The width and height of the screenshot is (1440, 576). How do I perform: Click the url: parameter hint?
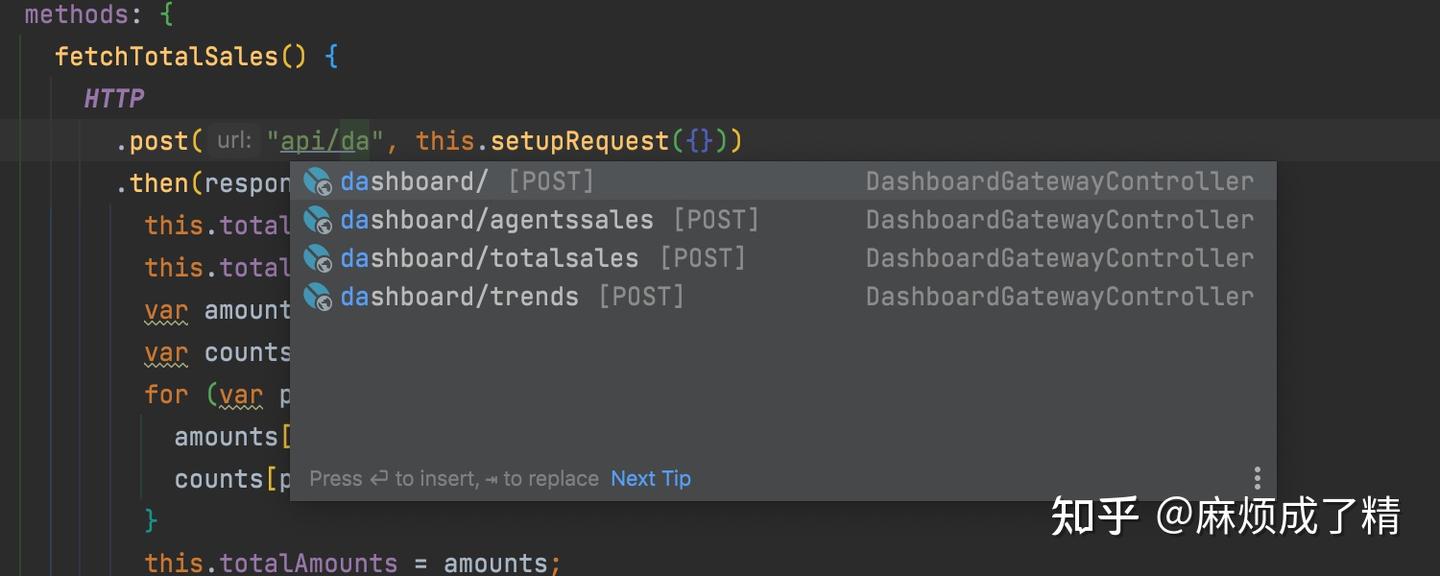point(235,141)
